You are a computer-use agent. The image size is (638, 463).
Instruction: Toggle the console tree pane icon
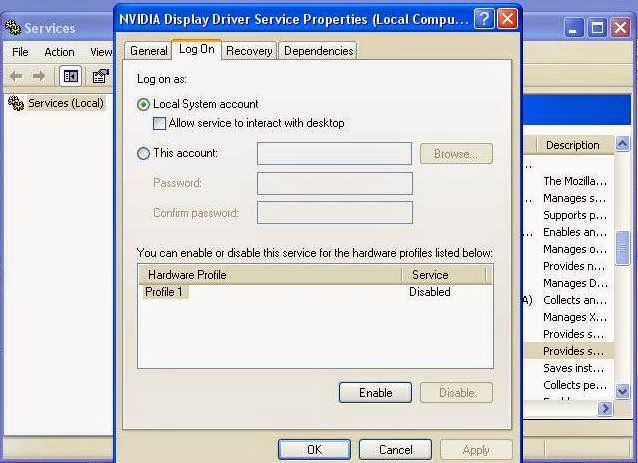70,76
